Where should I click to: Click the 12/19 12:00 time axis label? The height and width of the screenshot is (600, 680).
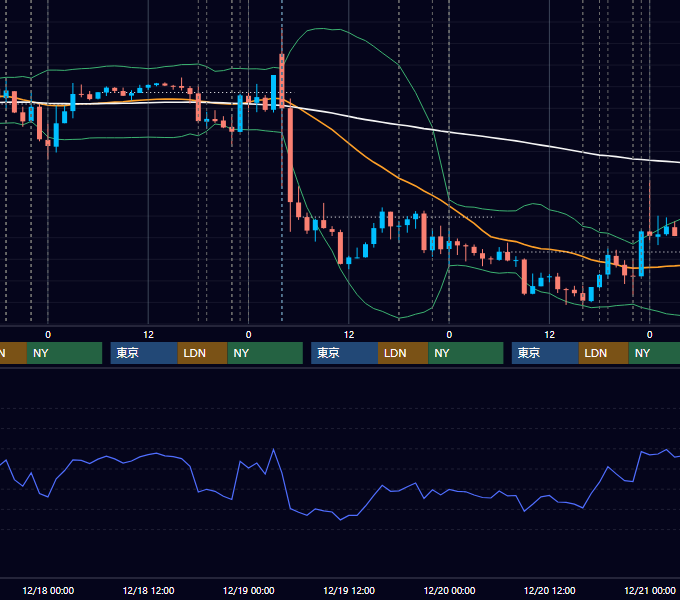(349, 590)
